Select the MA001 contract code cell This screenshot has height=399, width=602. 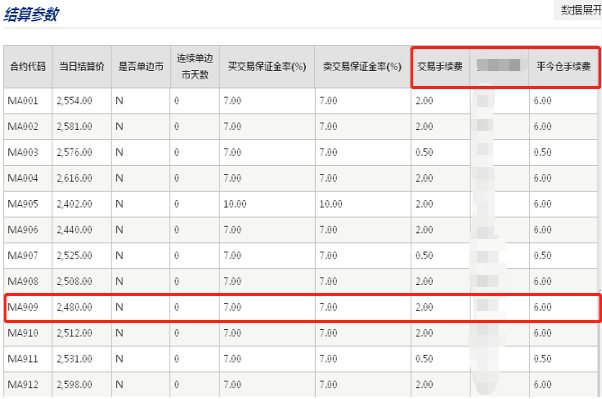[x=23, y=101]
